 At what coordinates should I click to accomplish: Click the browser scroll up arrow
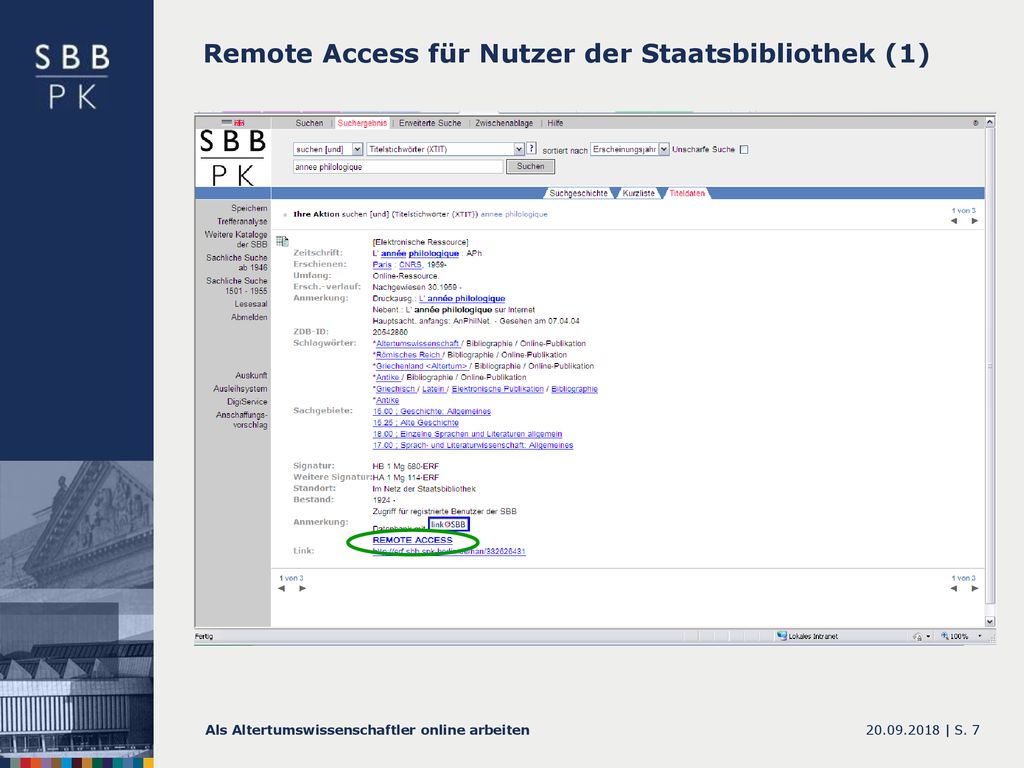tap(989, 122)
